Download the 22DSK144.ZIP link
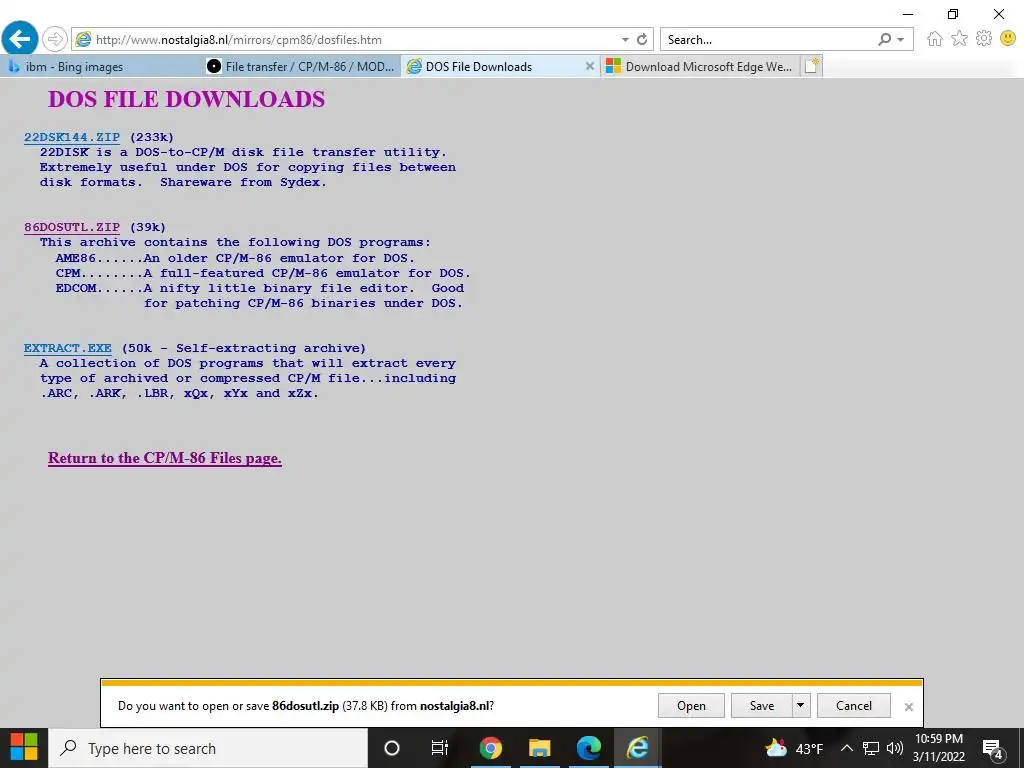This screenshot has height=768, width=1024. [72, 137]
